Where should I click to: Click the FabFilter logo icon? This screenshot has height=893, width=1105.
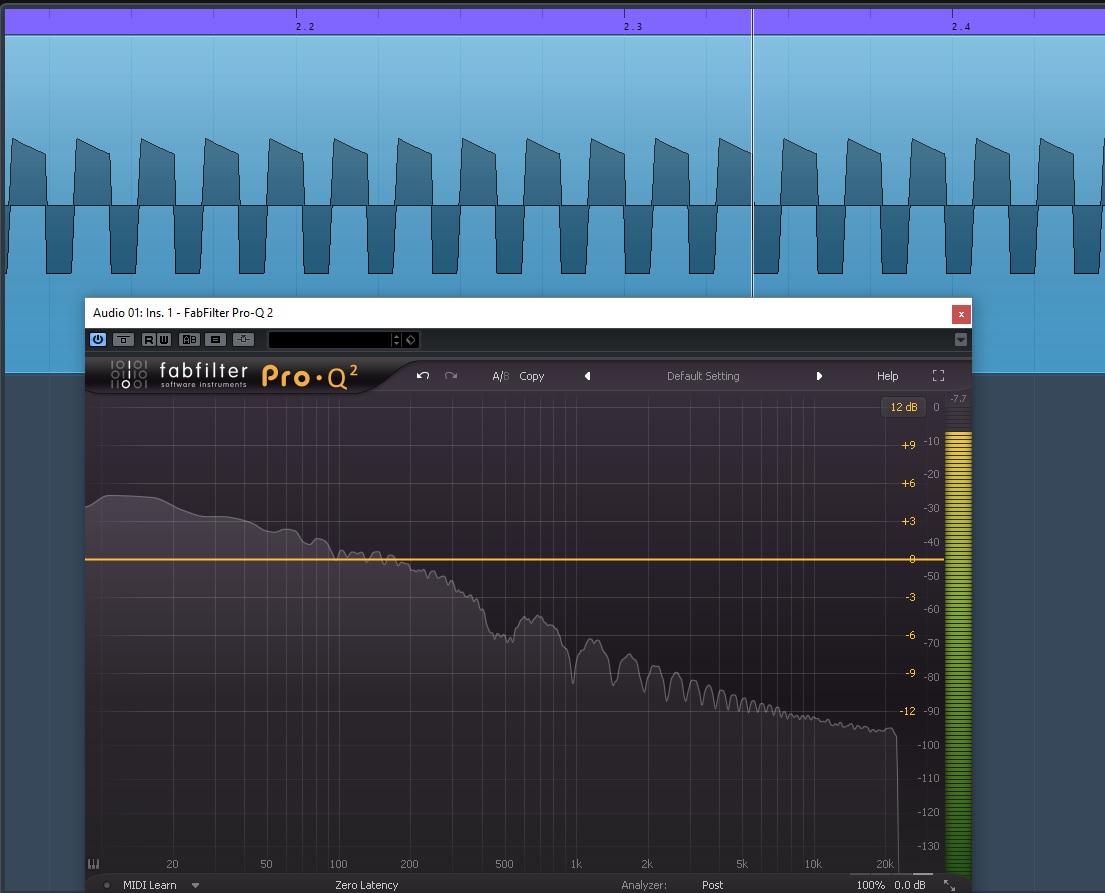[x=128, y=375]
